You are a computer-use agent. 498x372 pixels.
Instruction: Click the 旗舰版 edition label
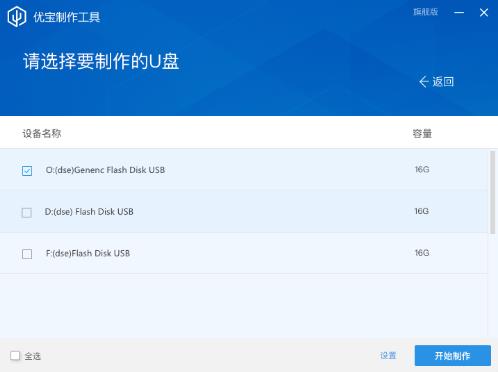tap(426, 12)
